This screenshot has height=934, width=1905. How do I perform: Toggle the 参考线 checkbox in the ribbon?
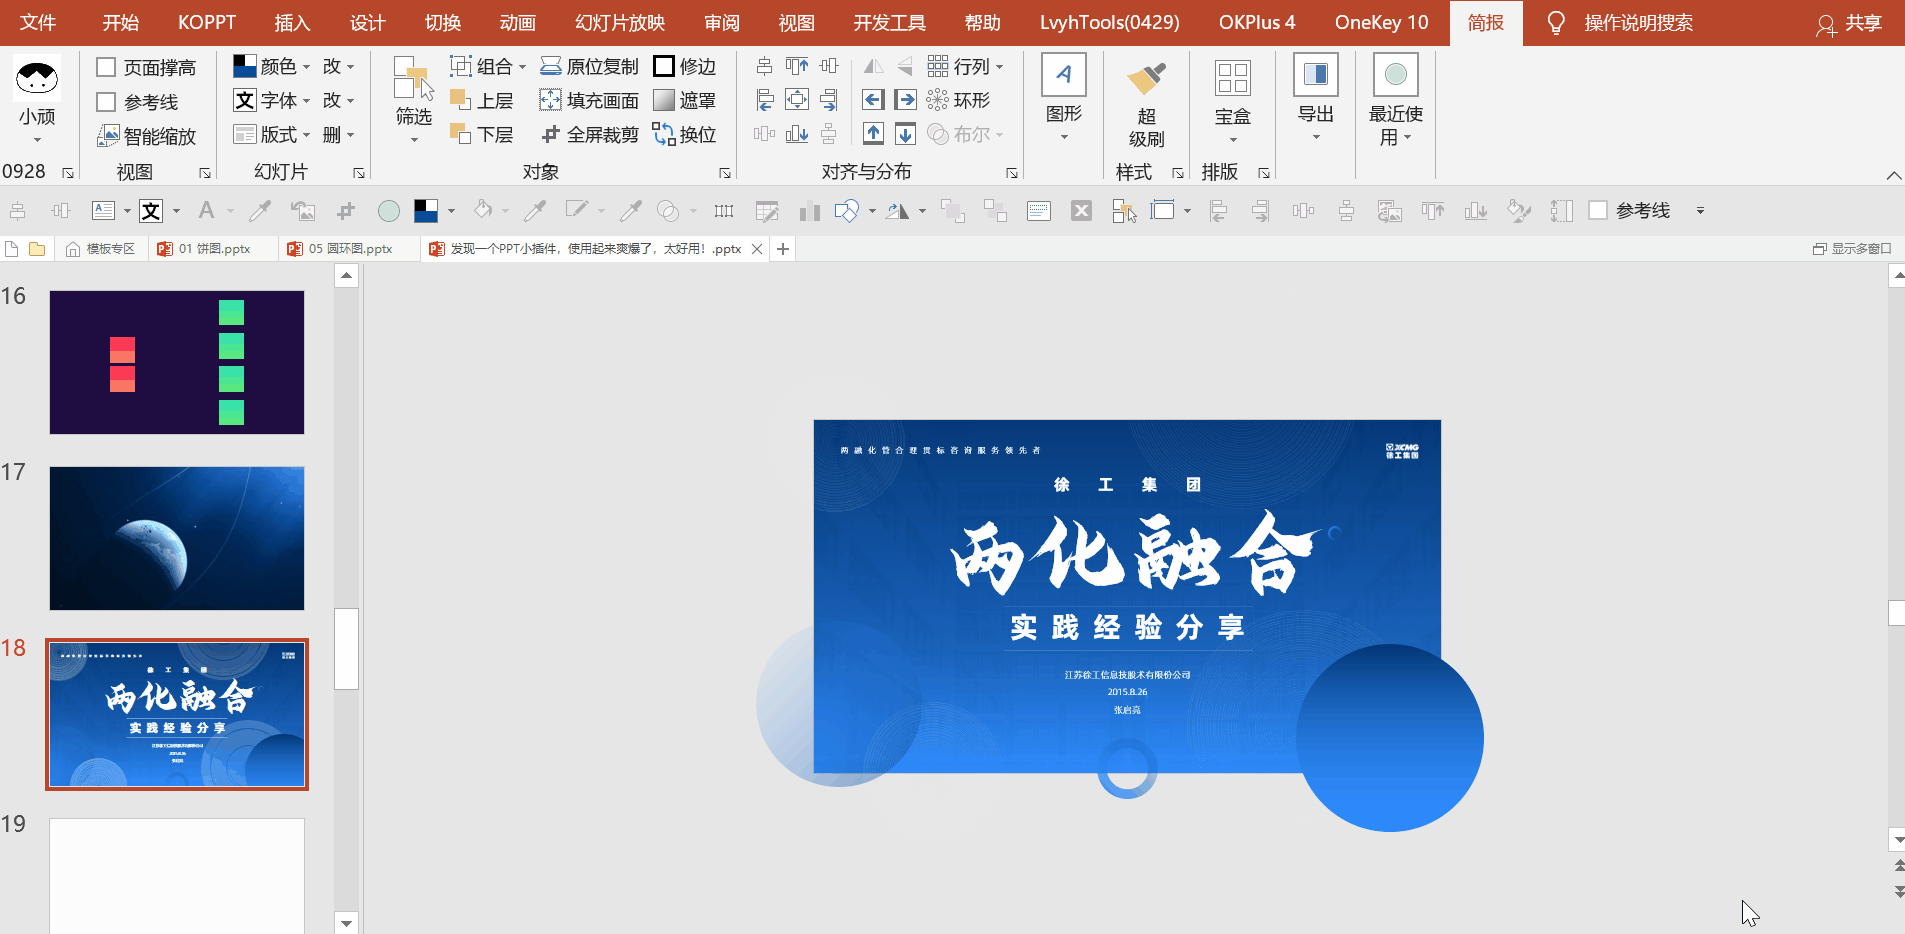(107, 102)
